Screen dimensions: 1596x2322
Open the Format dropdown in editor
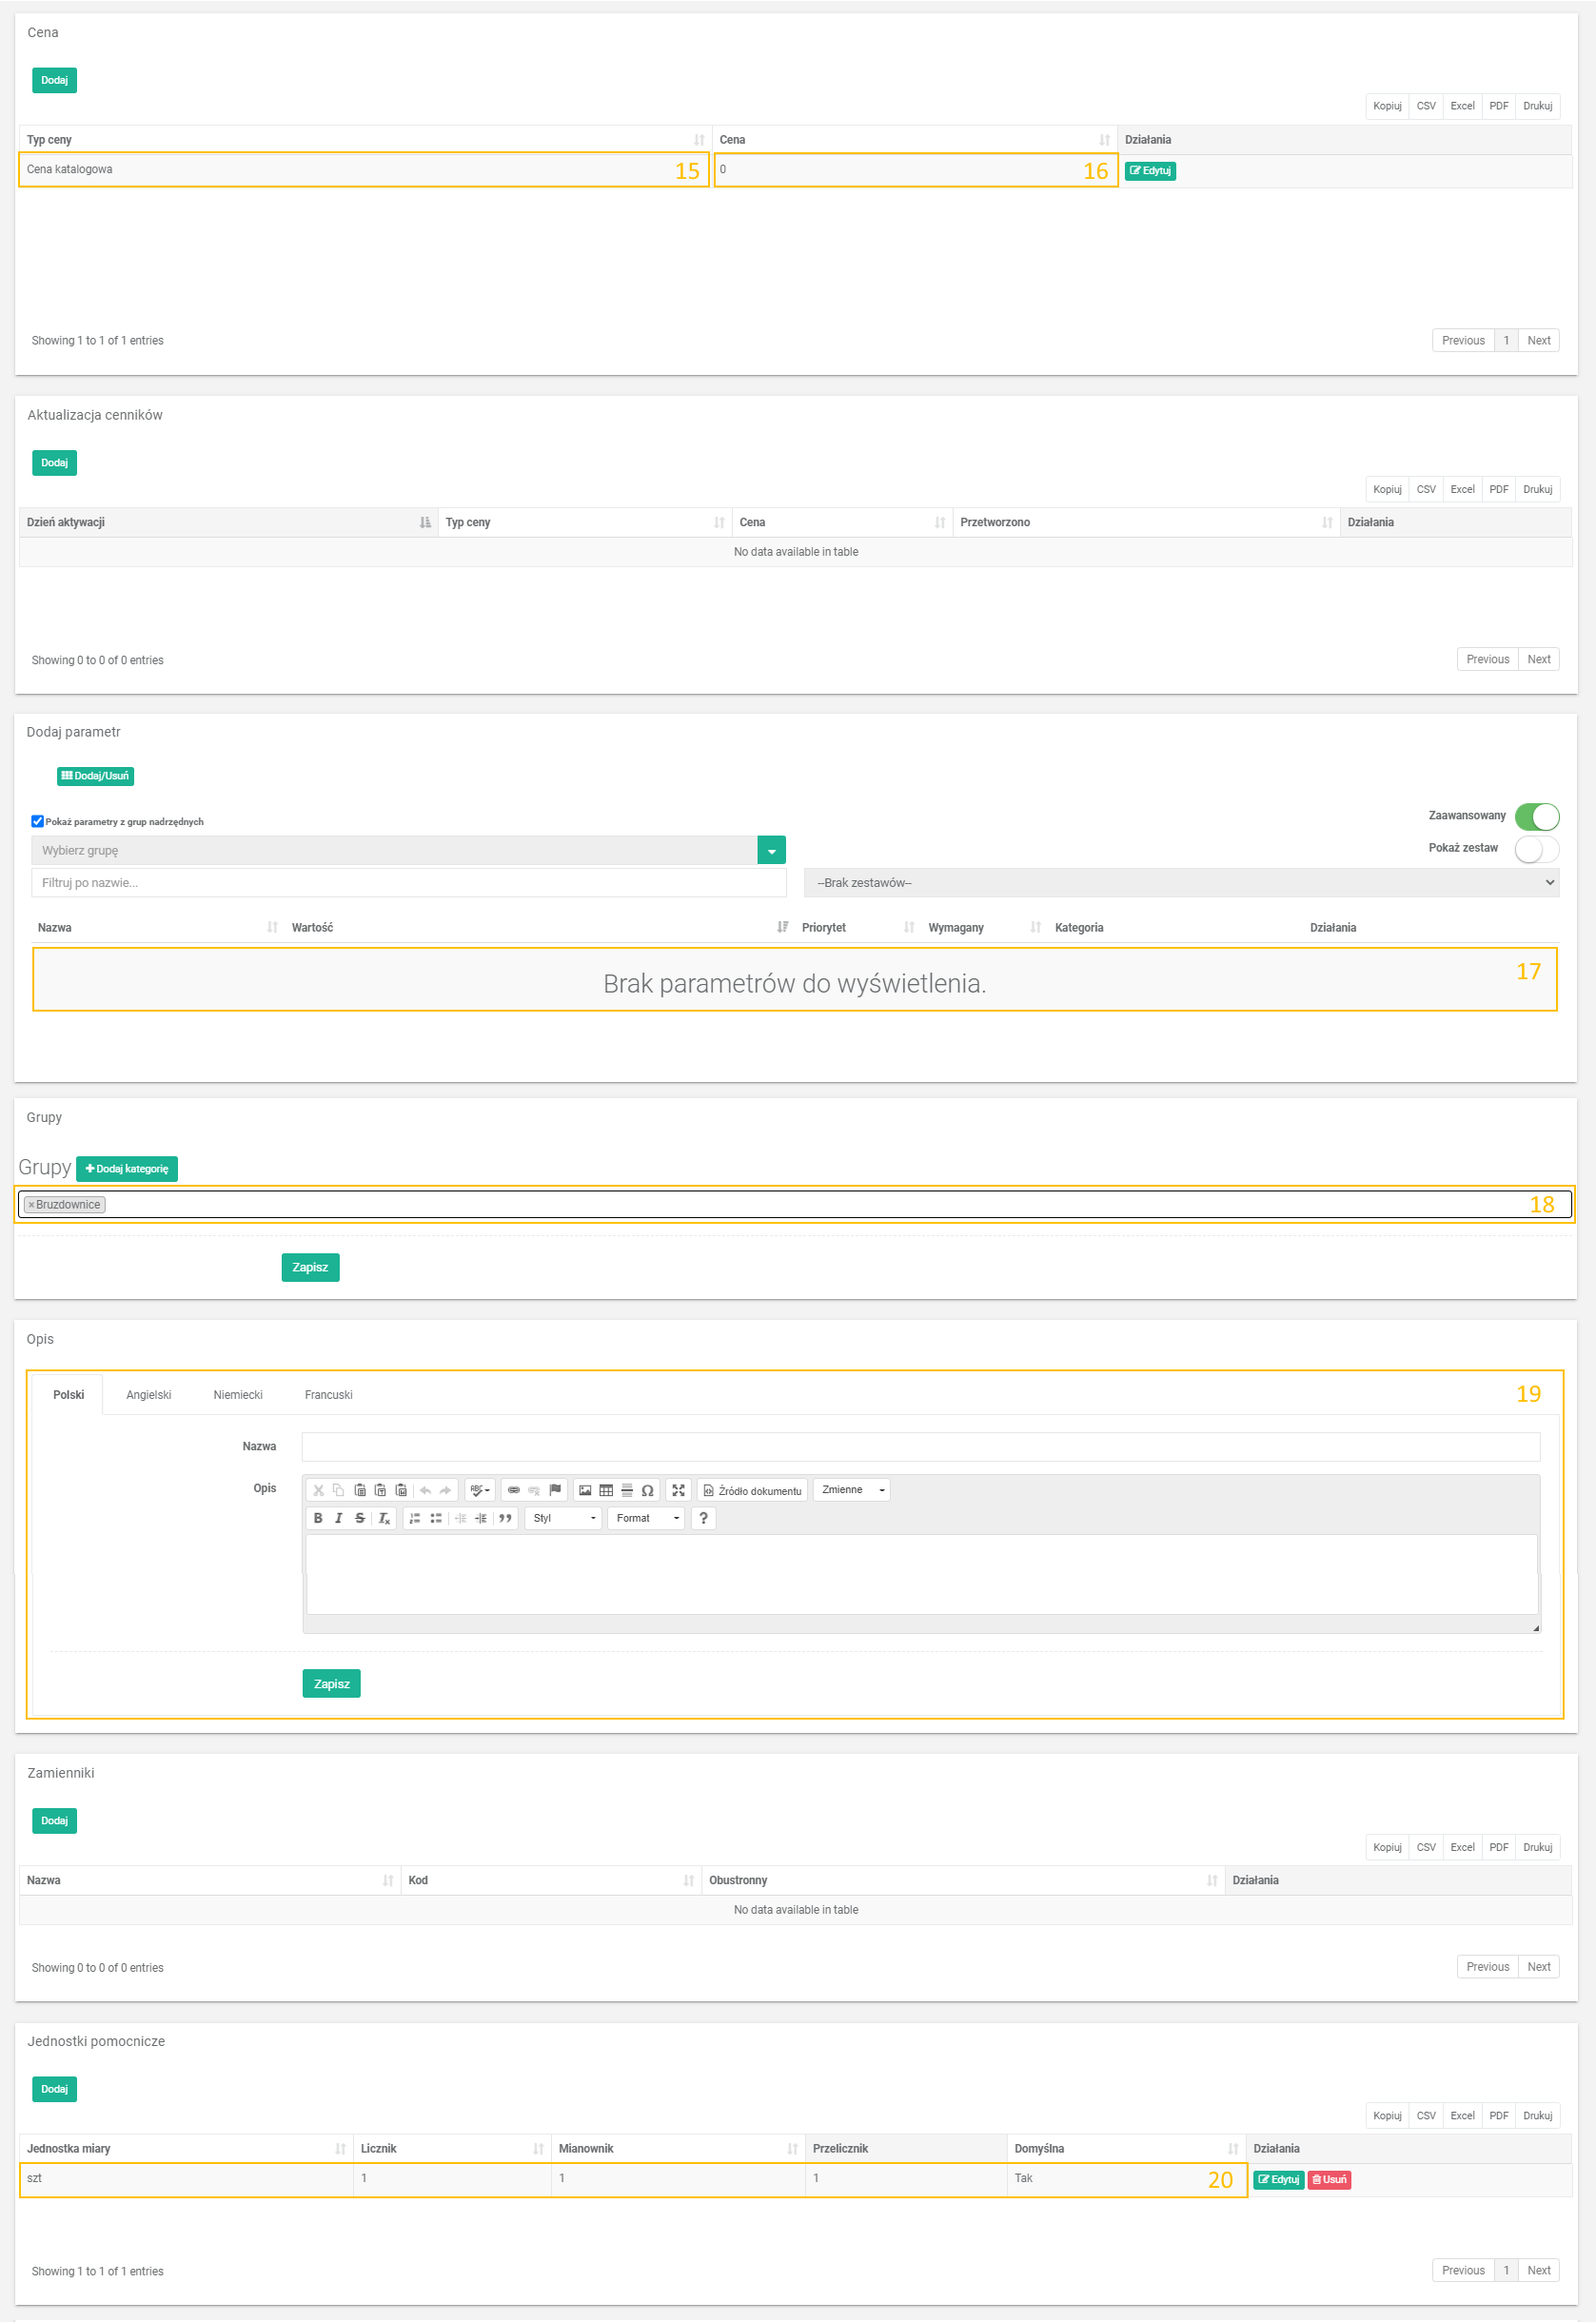pos(646,1518)
